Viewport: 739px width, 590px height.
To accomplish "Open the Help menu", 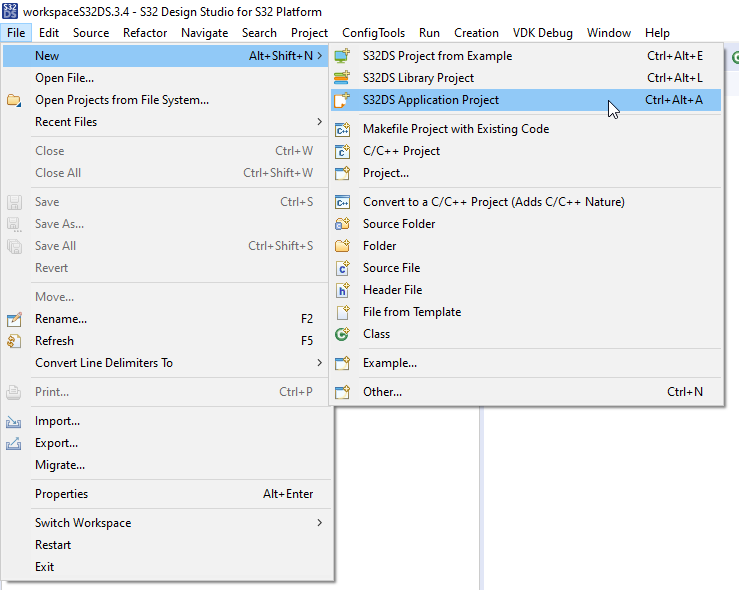I will (x=657, y=33).
